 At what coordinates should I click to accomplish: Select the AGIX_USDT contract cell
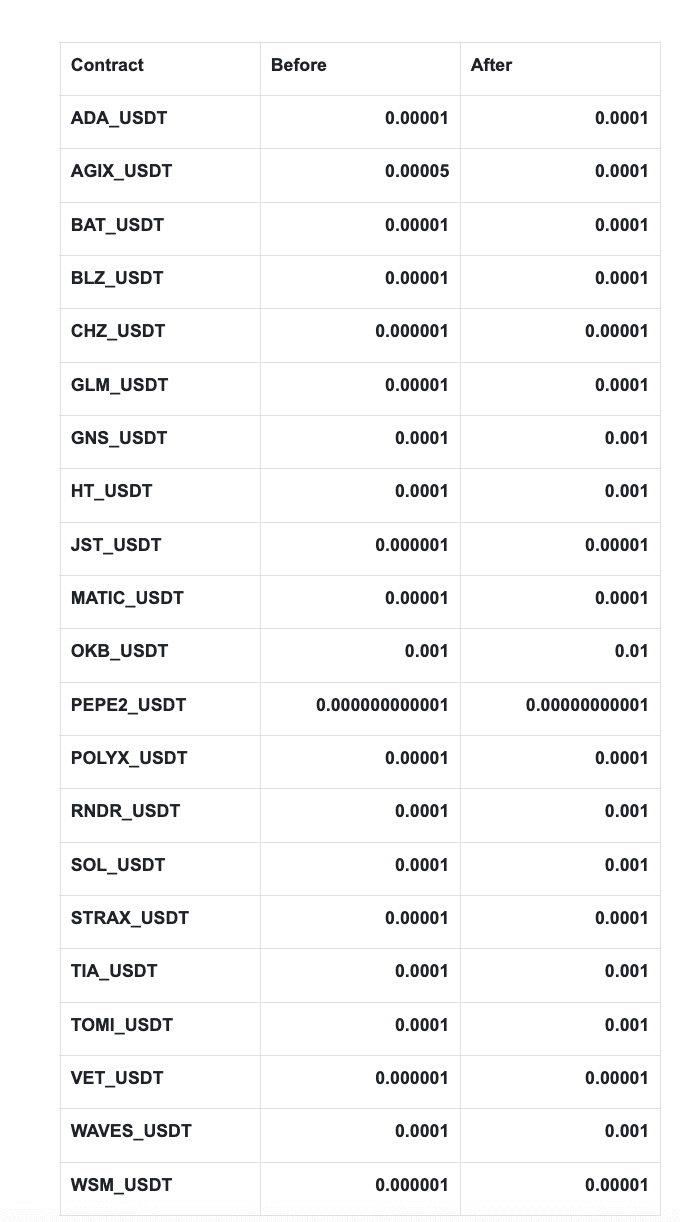point(121,171)
